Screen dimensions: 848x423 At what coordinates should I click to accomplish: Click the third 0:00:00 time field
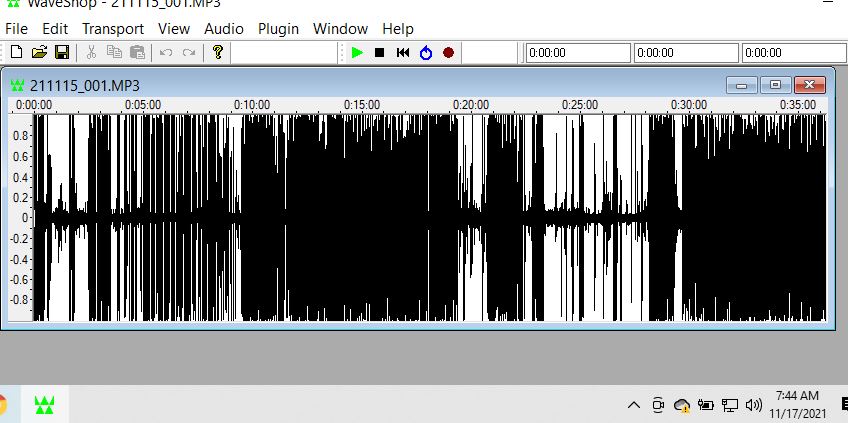[794, 53]
